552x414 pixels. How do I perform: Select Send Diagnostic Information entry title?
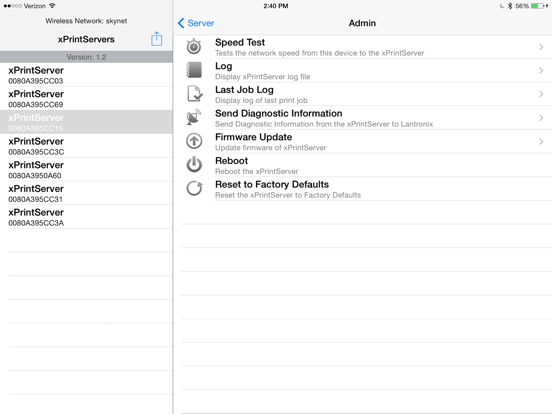(x=278, y=113)
